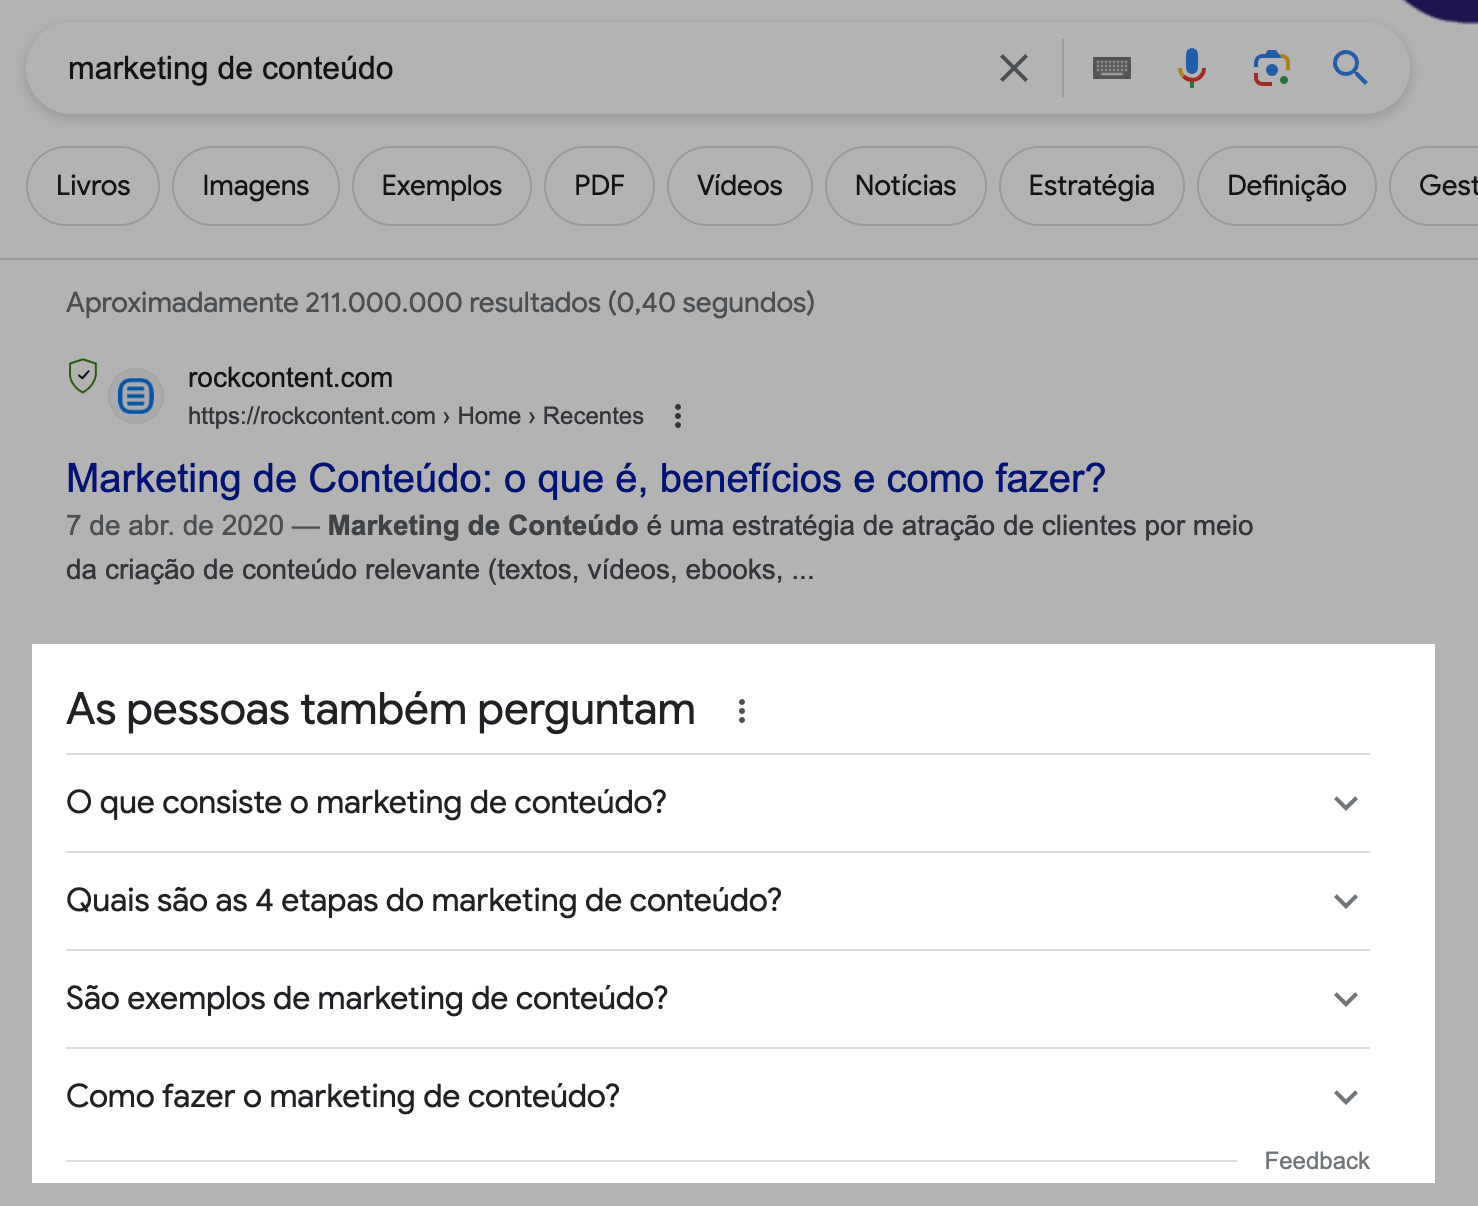Open 'Marketing de Conteúdo: o que é' result

[x=586, y=479]
